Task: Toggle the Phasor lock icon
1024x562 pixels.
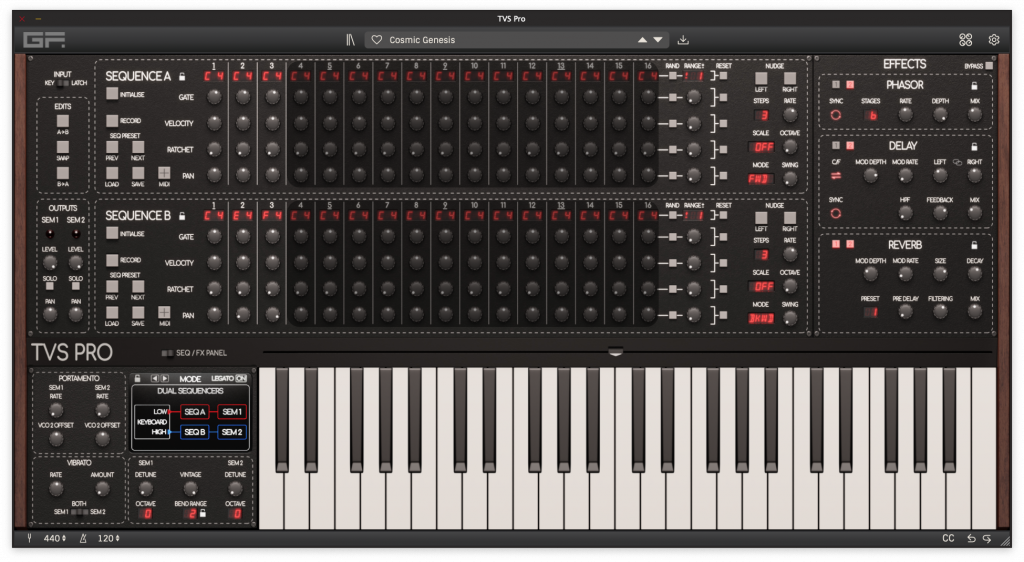Action: pos(974,86)
